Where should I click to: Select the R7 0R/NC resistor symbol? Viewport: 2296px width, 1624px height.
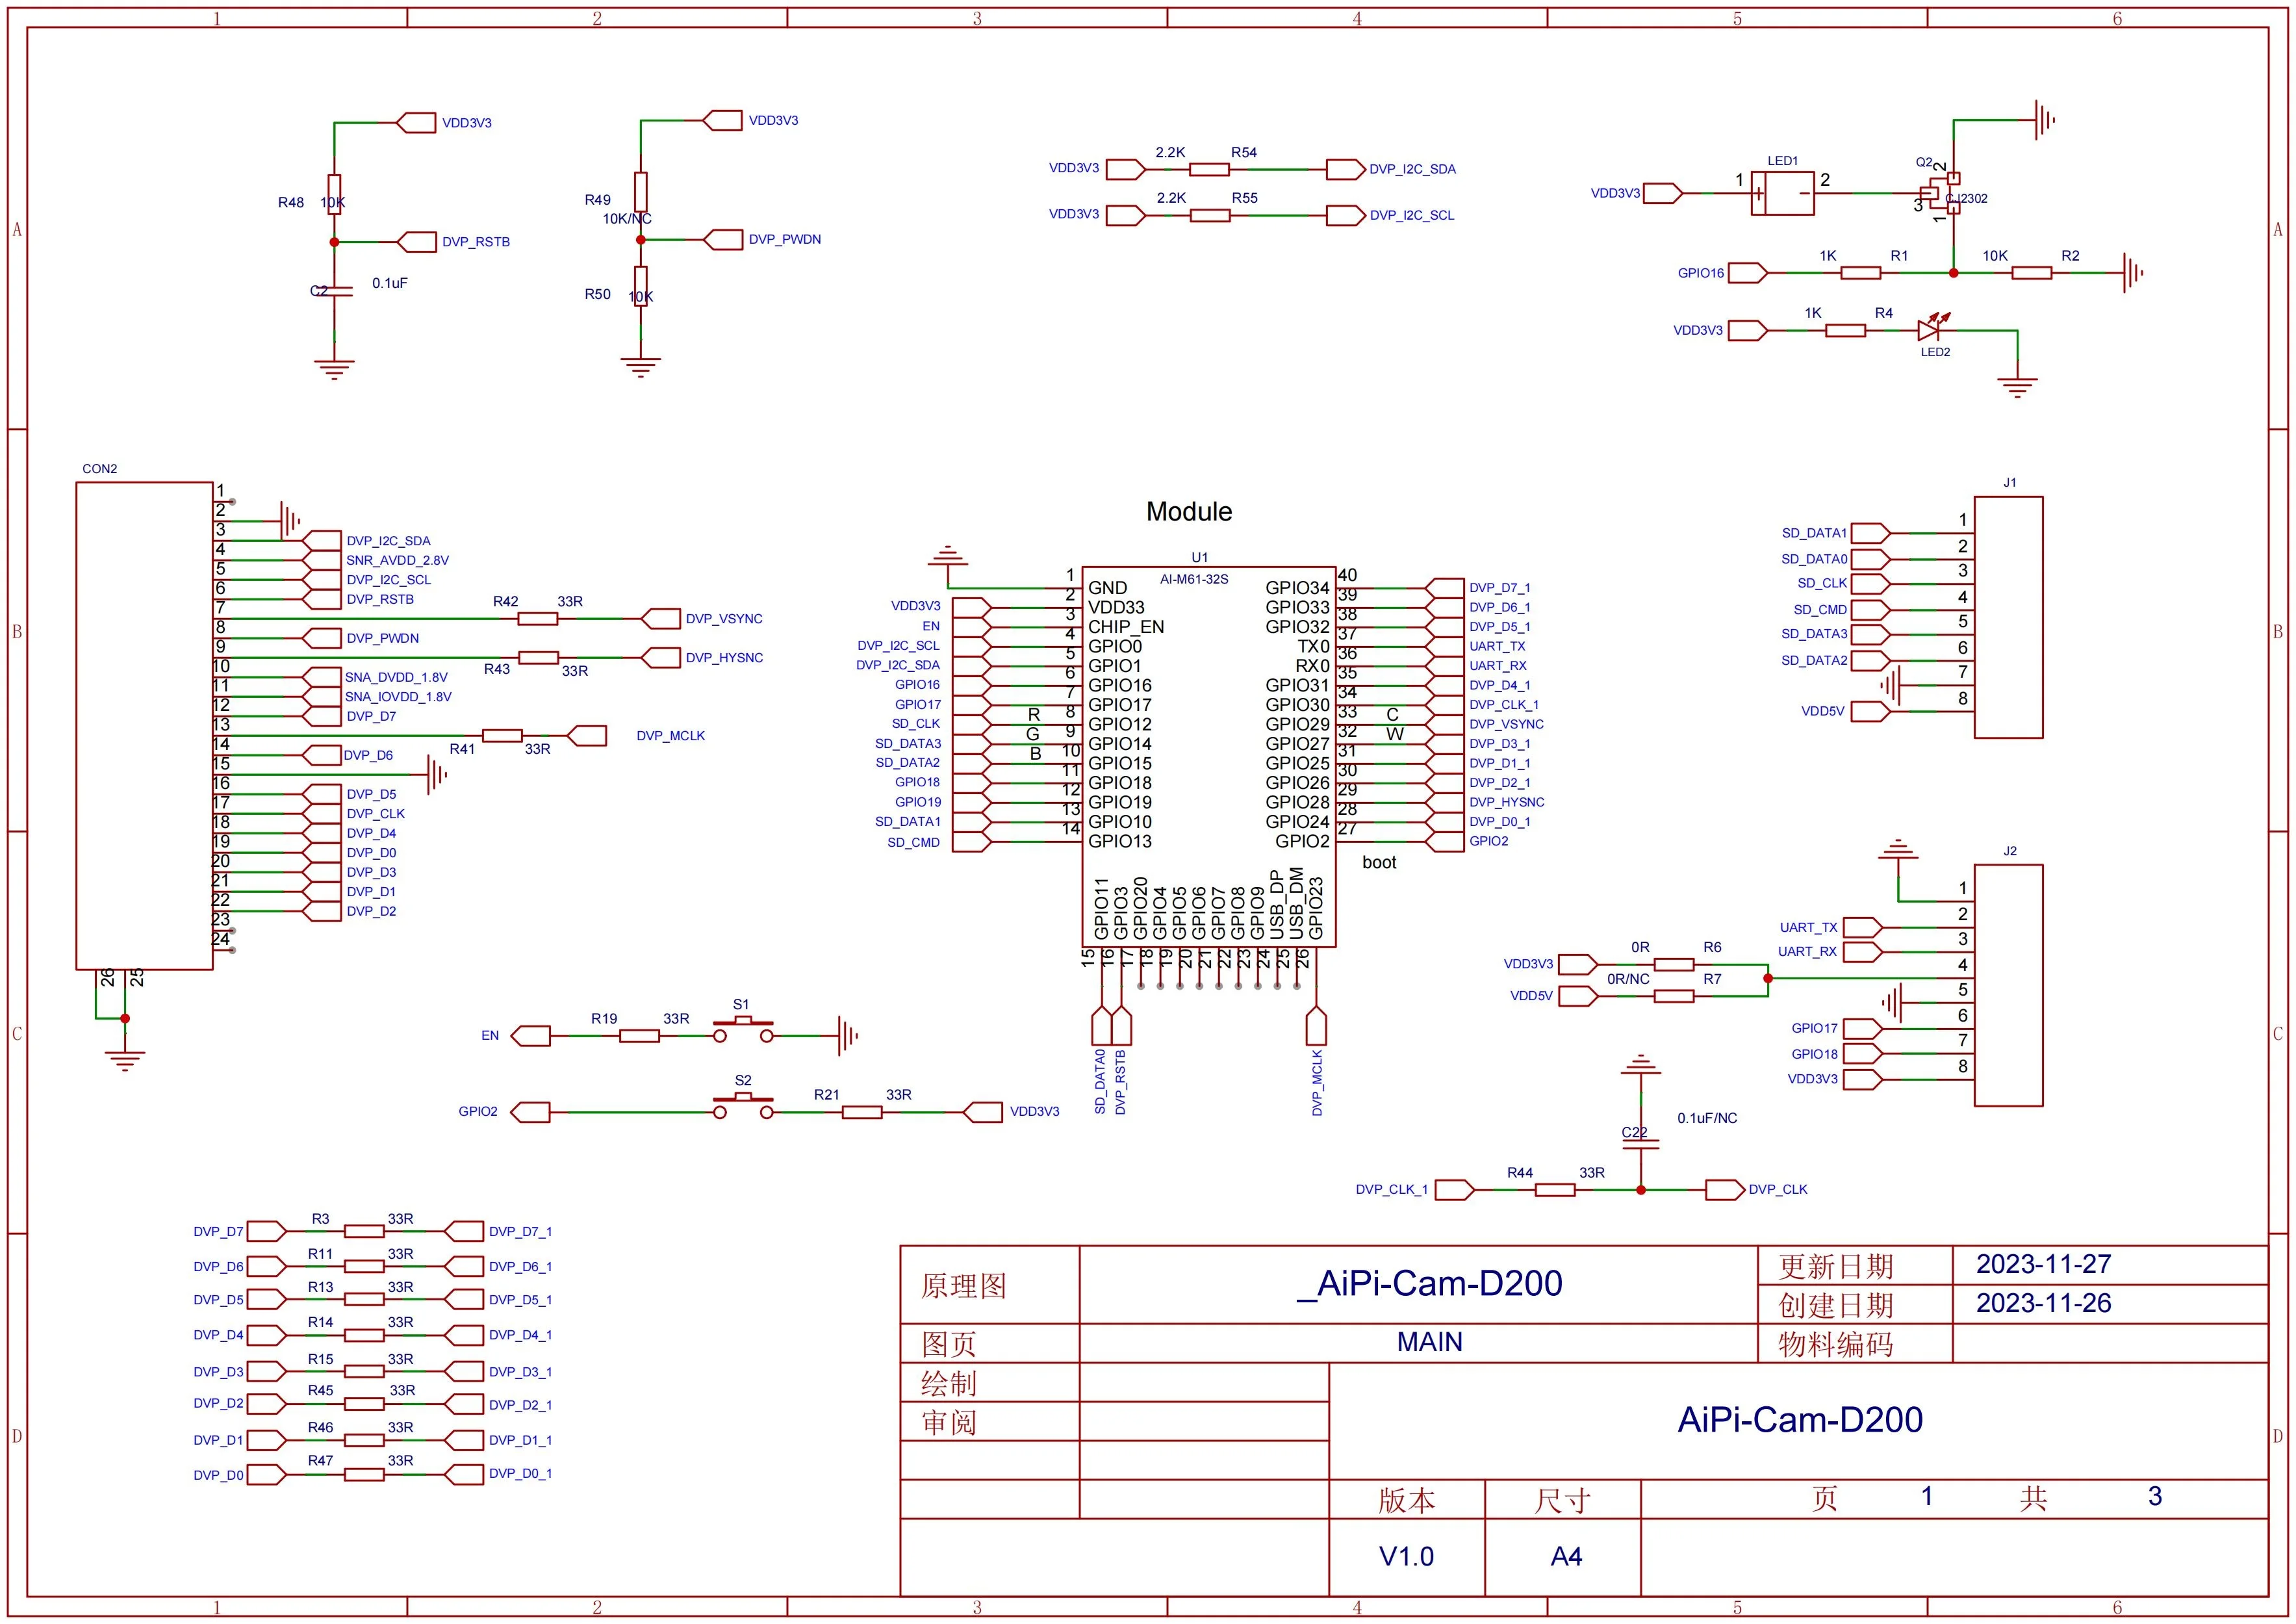(x=1674, y=995)
